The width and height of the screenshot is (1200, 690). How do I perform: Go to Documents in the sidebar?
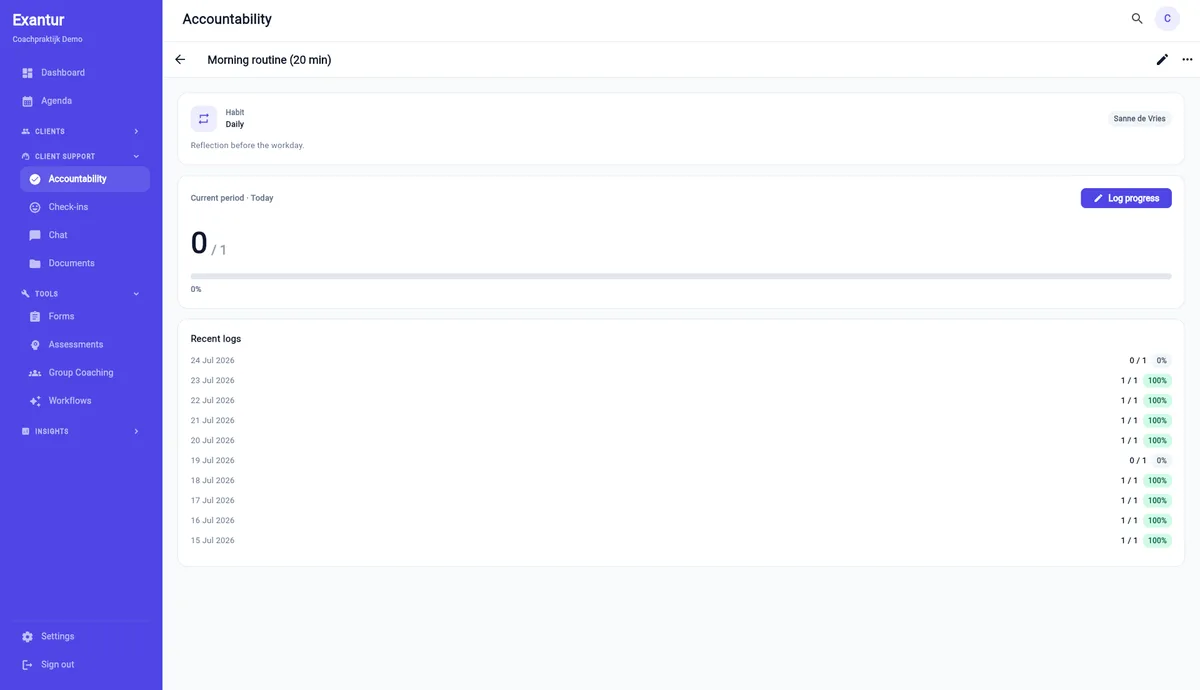click(x=85, y=263)
